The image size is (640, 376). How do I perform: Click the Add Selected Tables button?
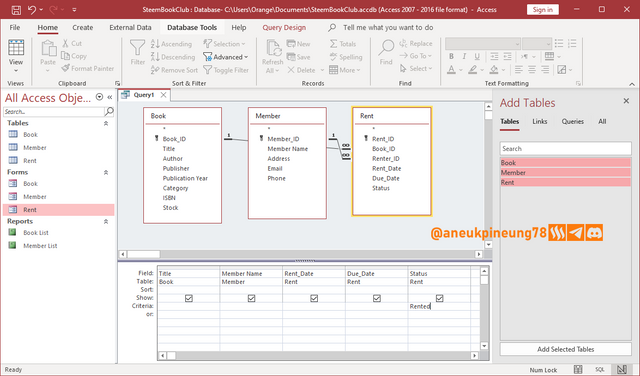point(565,349)
